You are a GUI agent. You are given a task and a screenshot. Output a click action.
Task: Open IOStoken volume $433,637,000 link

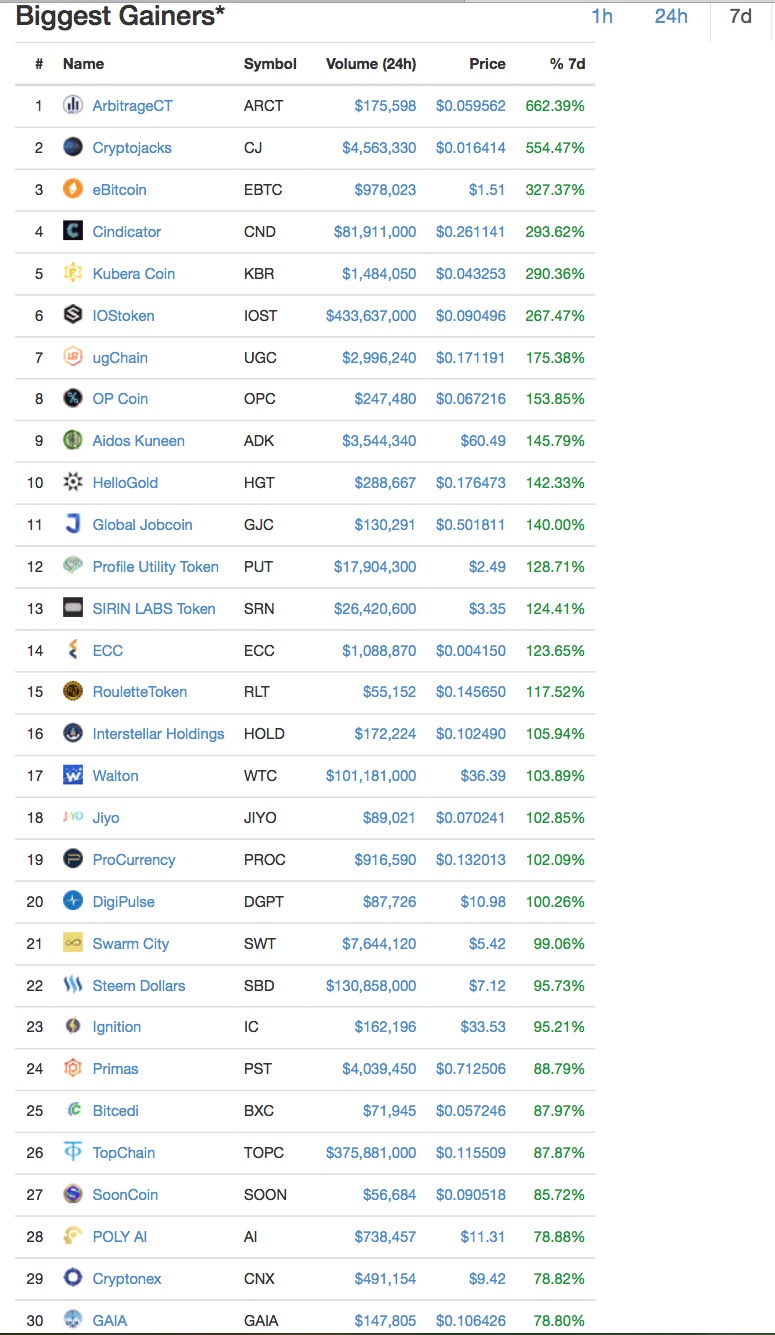371,315
